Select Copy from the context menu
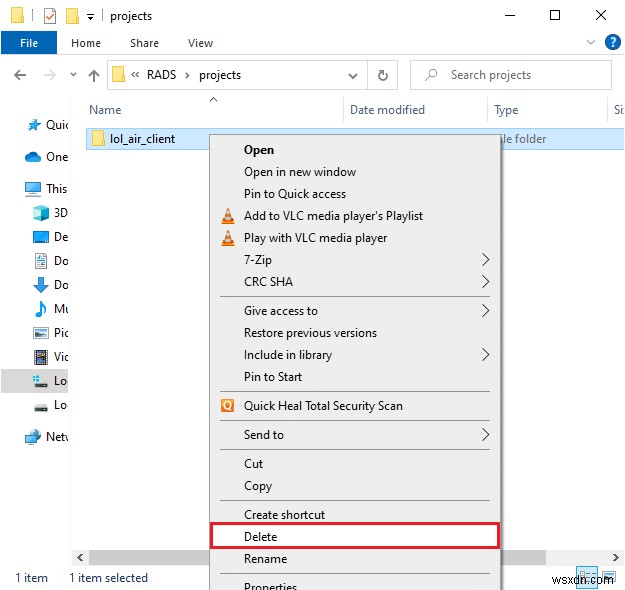 point(258,486)
